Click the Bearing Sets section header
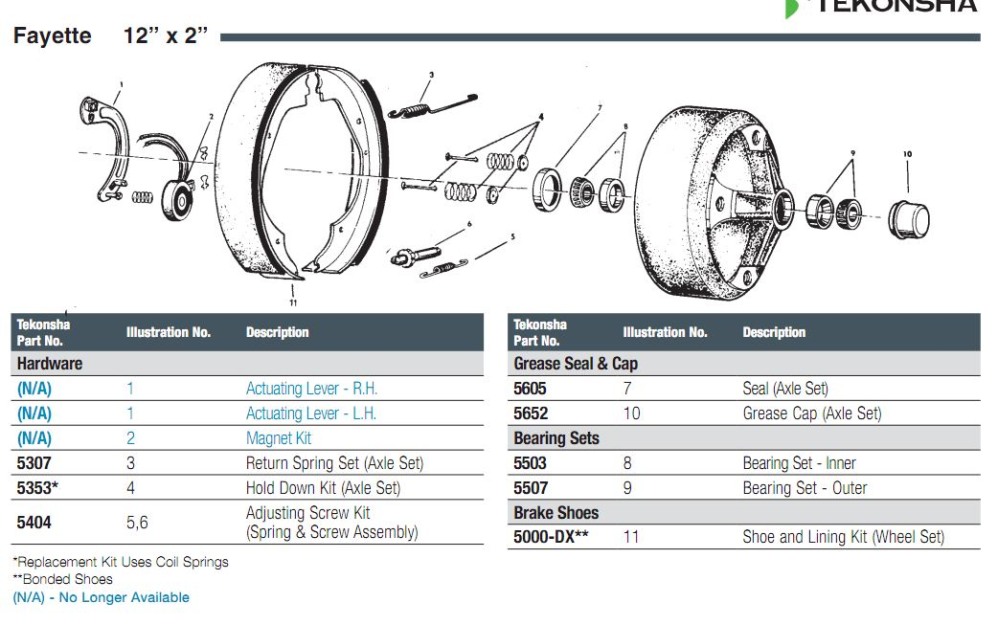Viewport: 1000px width, 625px height. (556, 438)
